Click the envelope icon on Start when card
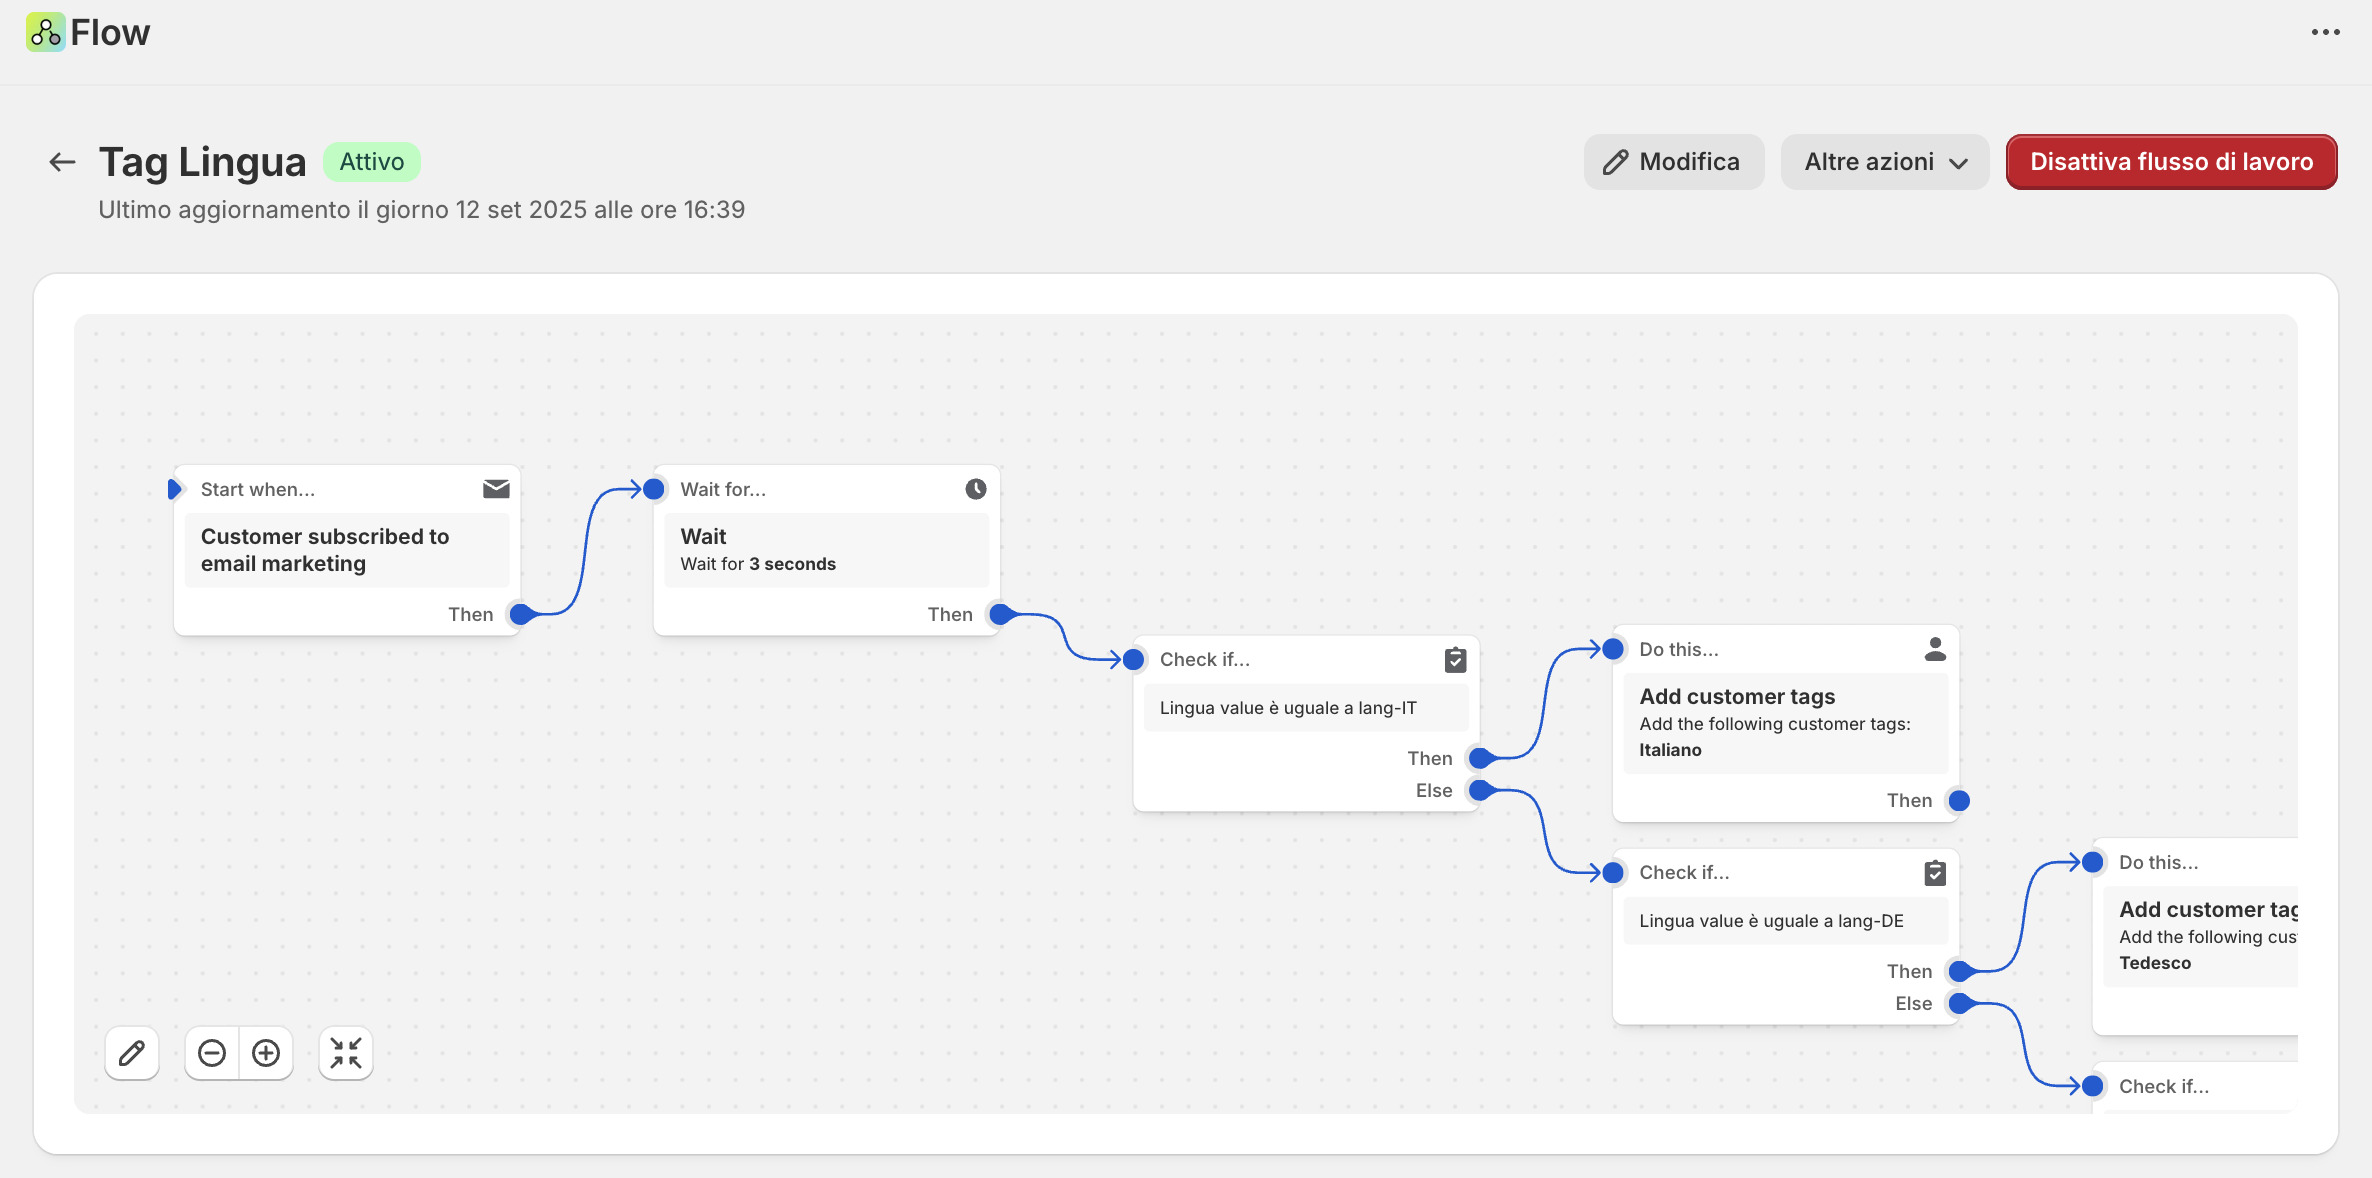This screenshot has width=2372, height=1178. click(496, 489)
